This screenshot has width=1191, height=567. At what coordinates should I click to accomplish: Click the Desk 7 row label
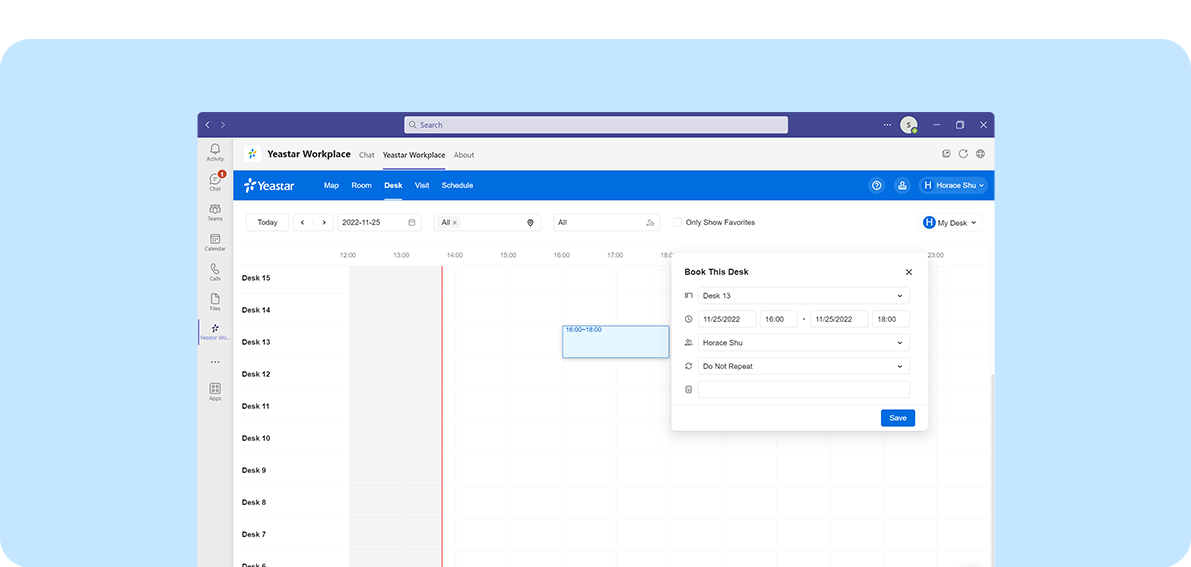[x=254, y=534]
